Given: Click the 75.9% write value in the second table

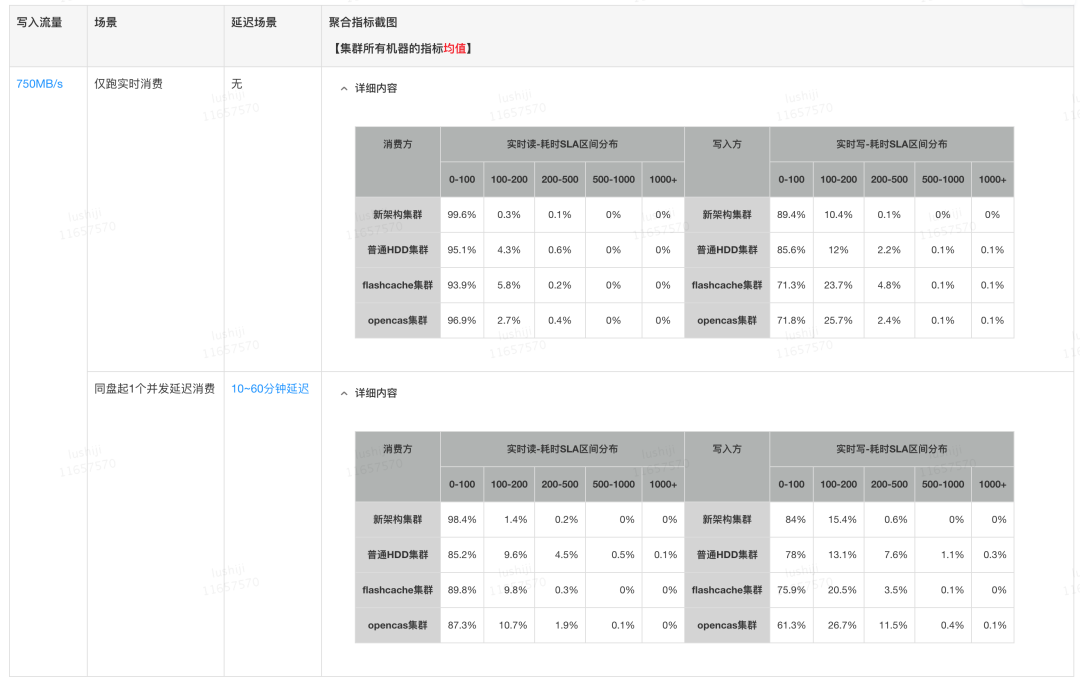Looking at the screenshot, I should point(791,590).
